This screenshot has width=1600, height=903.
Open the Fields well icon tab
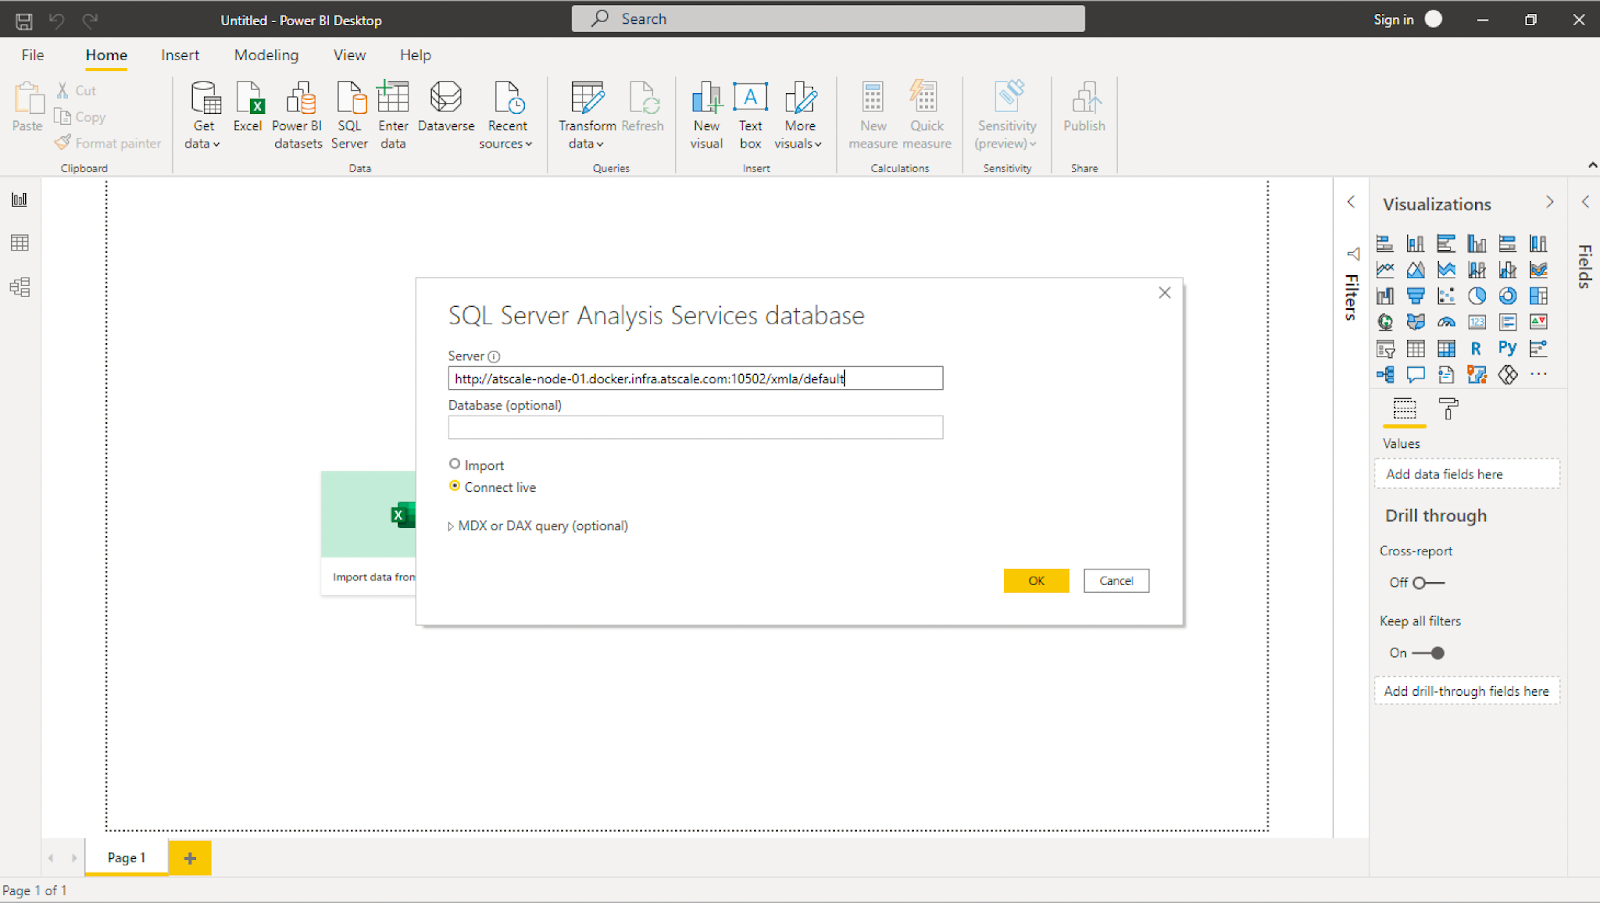click(x=1405, y=408)
